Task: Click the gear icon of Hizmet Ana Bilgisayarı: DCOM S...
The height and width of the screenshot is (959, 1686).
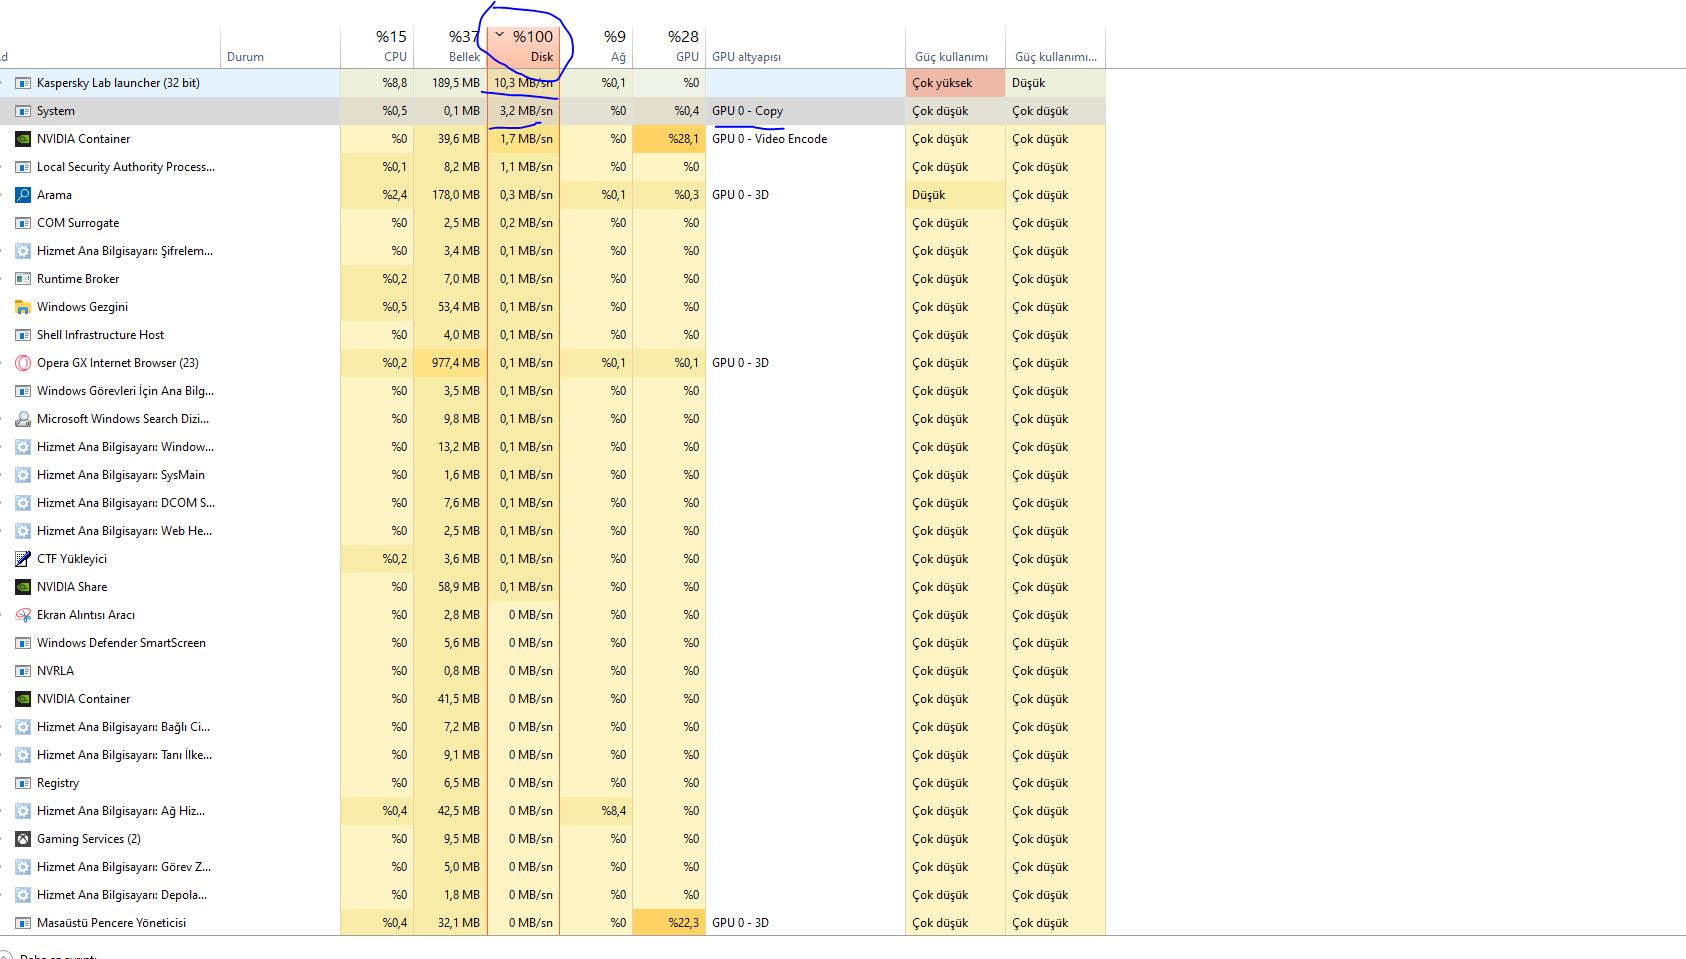Action: (23, 503)
